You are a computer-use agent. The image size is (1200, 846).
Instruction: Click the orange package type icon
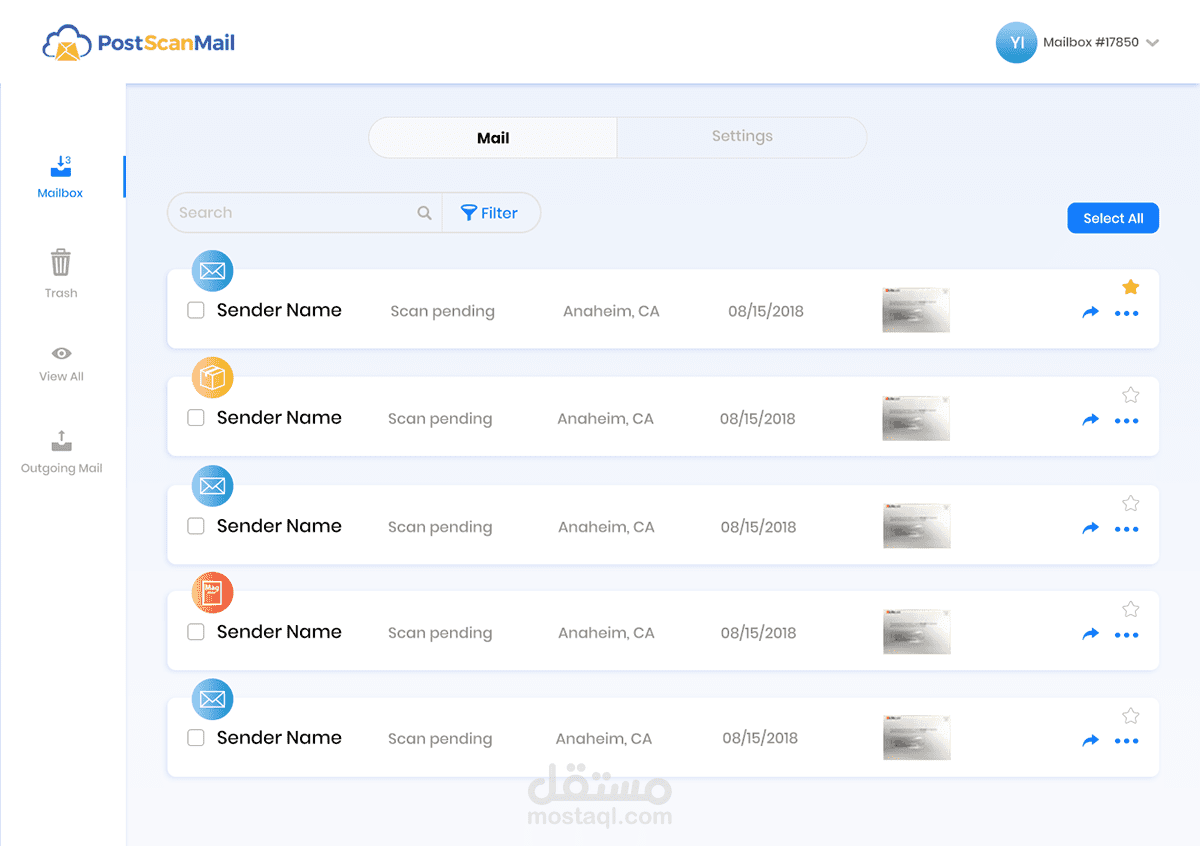212,378
